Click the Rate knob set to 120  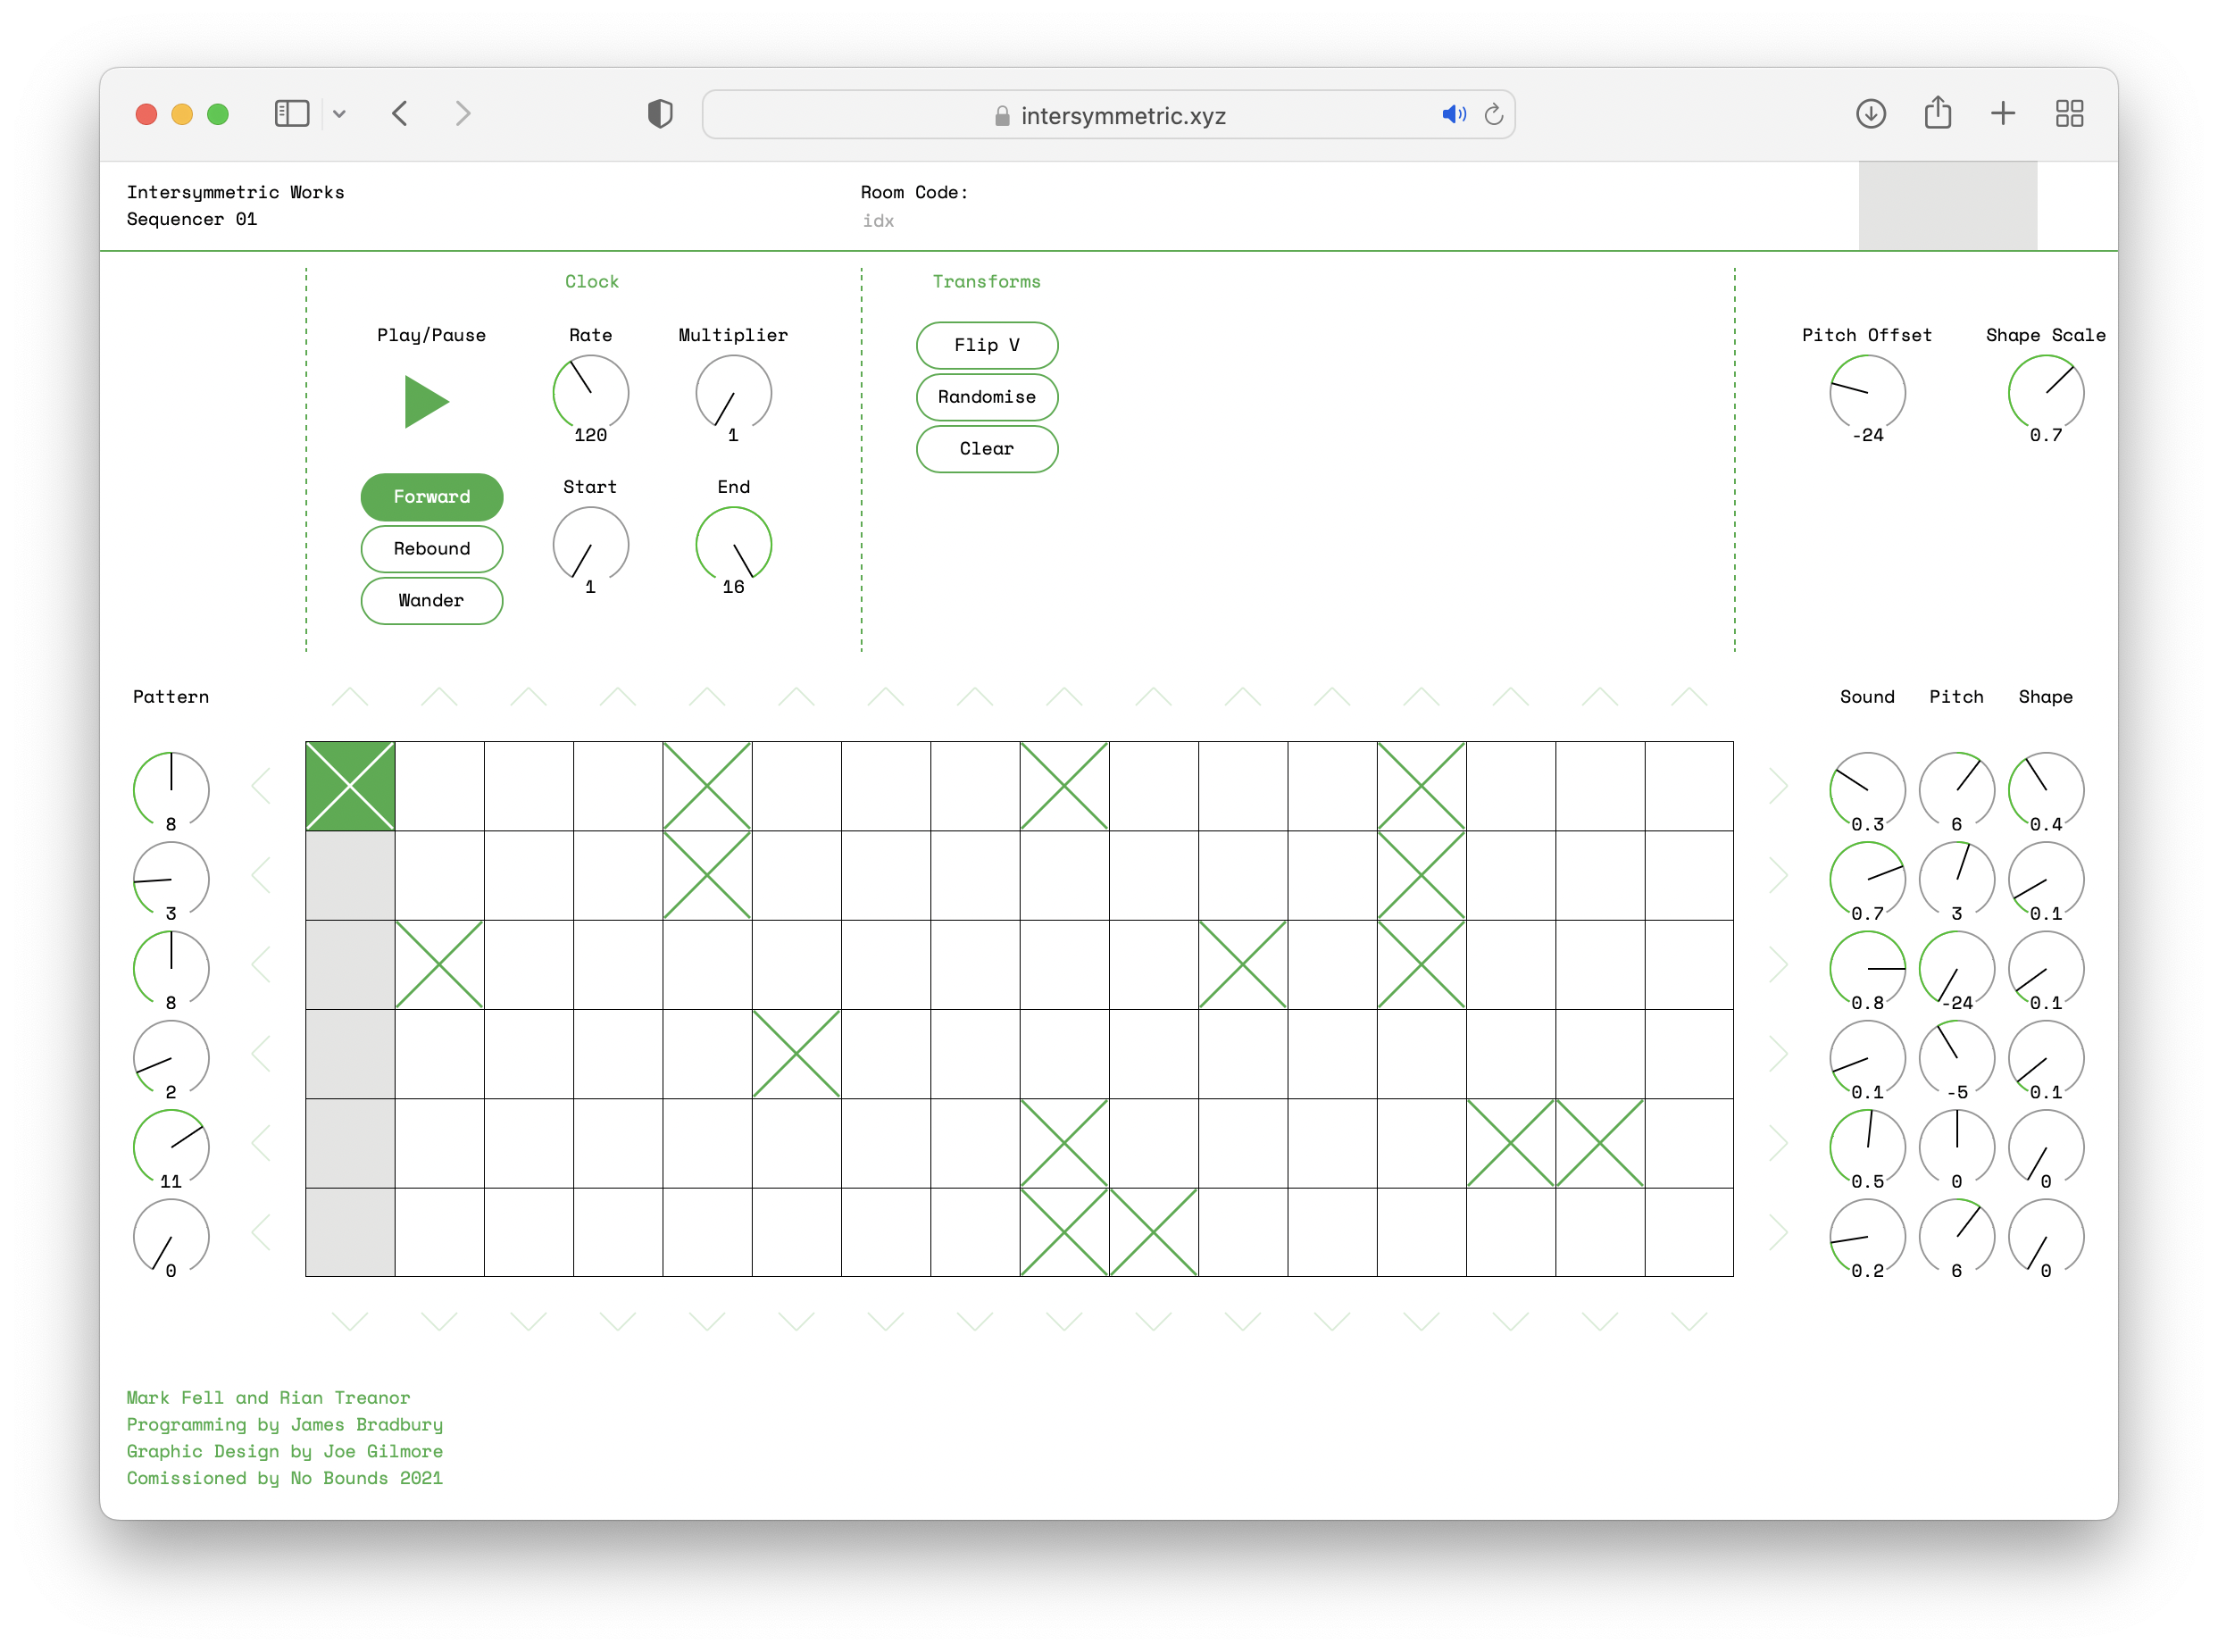tap(590, 393)
